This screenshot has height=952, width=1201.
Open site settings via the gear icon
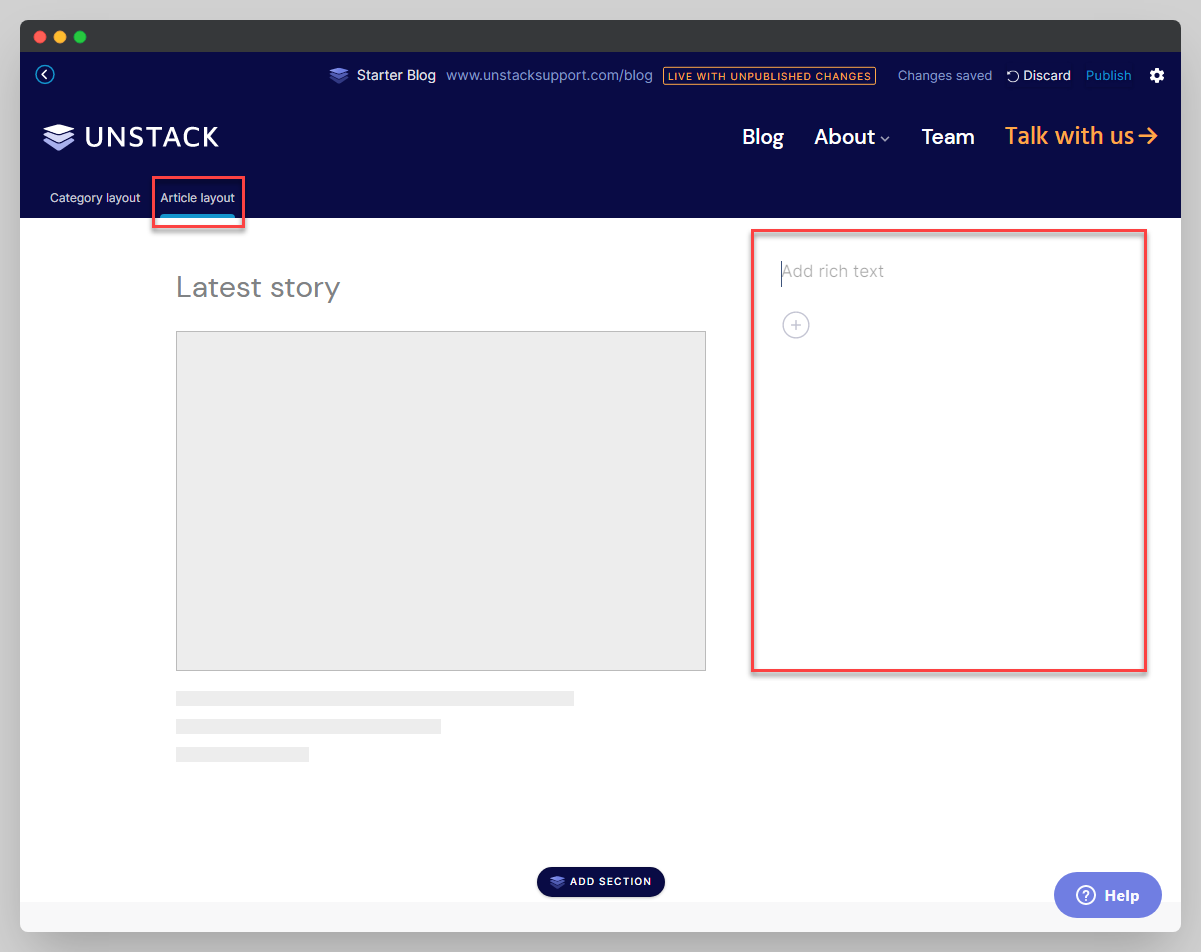point(1157,75)
